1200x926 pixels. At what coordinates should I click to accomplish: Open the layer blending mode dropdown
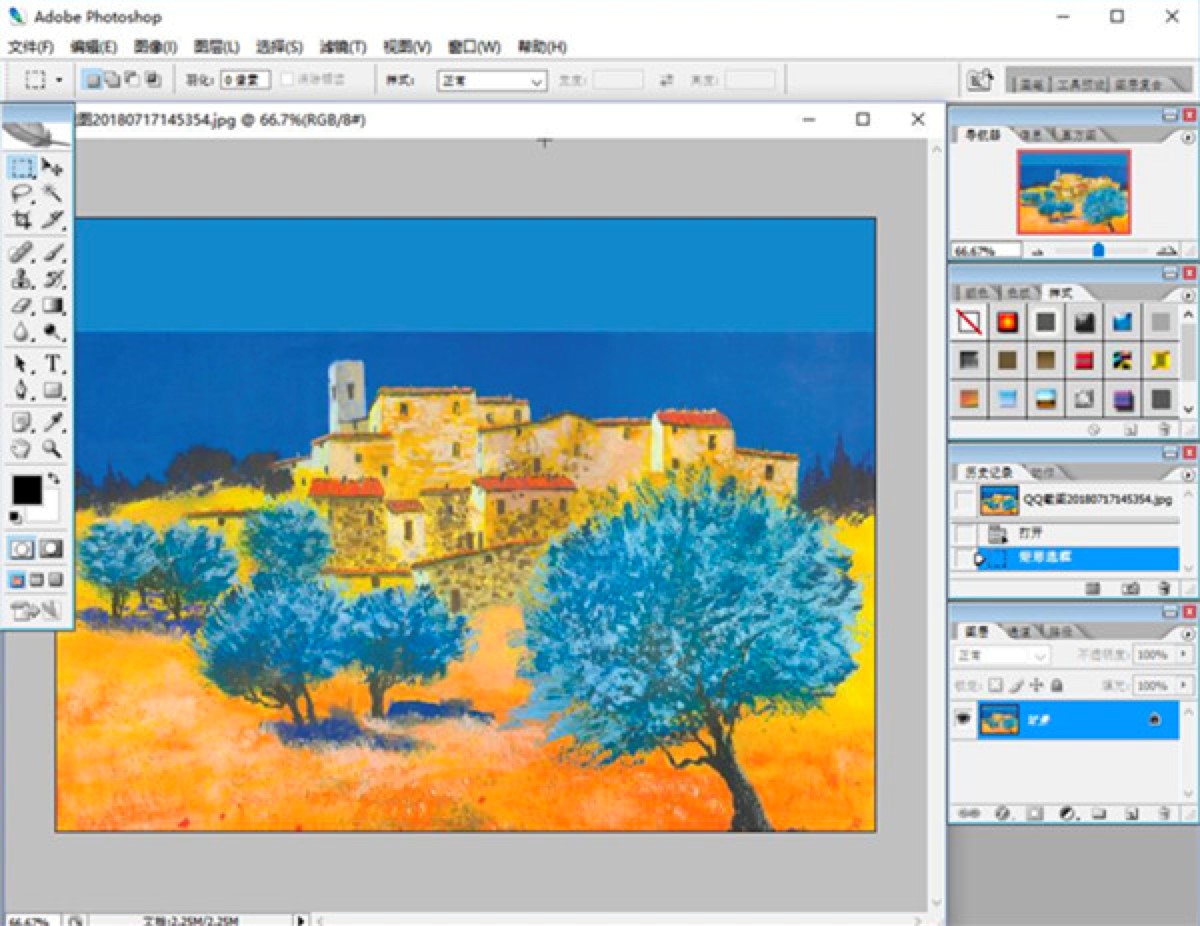pyautogui.click(x=1000, y=656)
